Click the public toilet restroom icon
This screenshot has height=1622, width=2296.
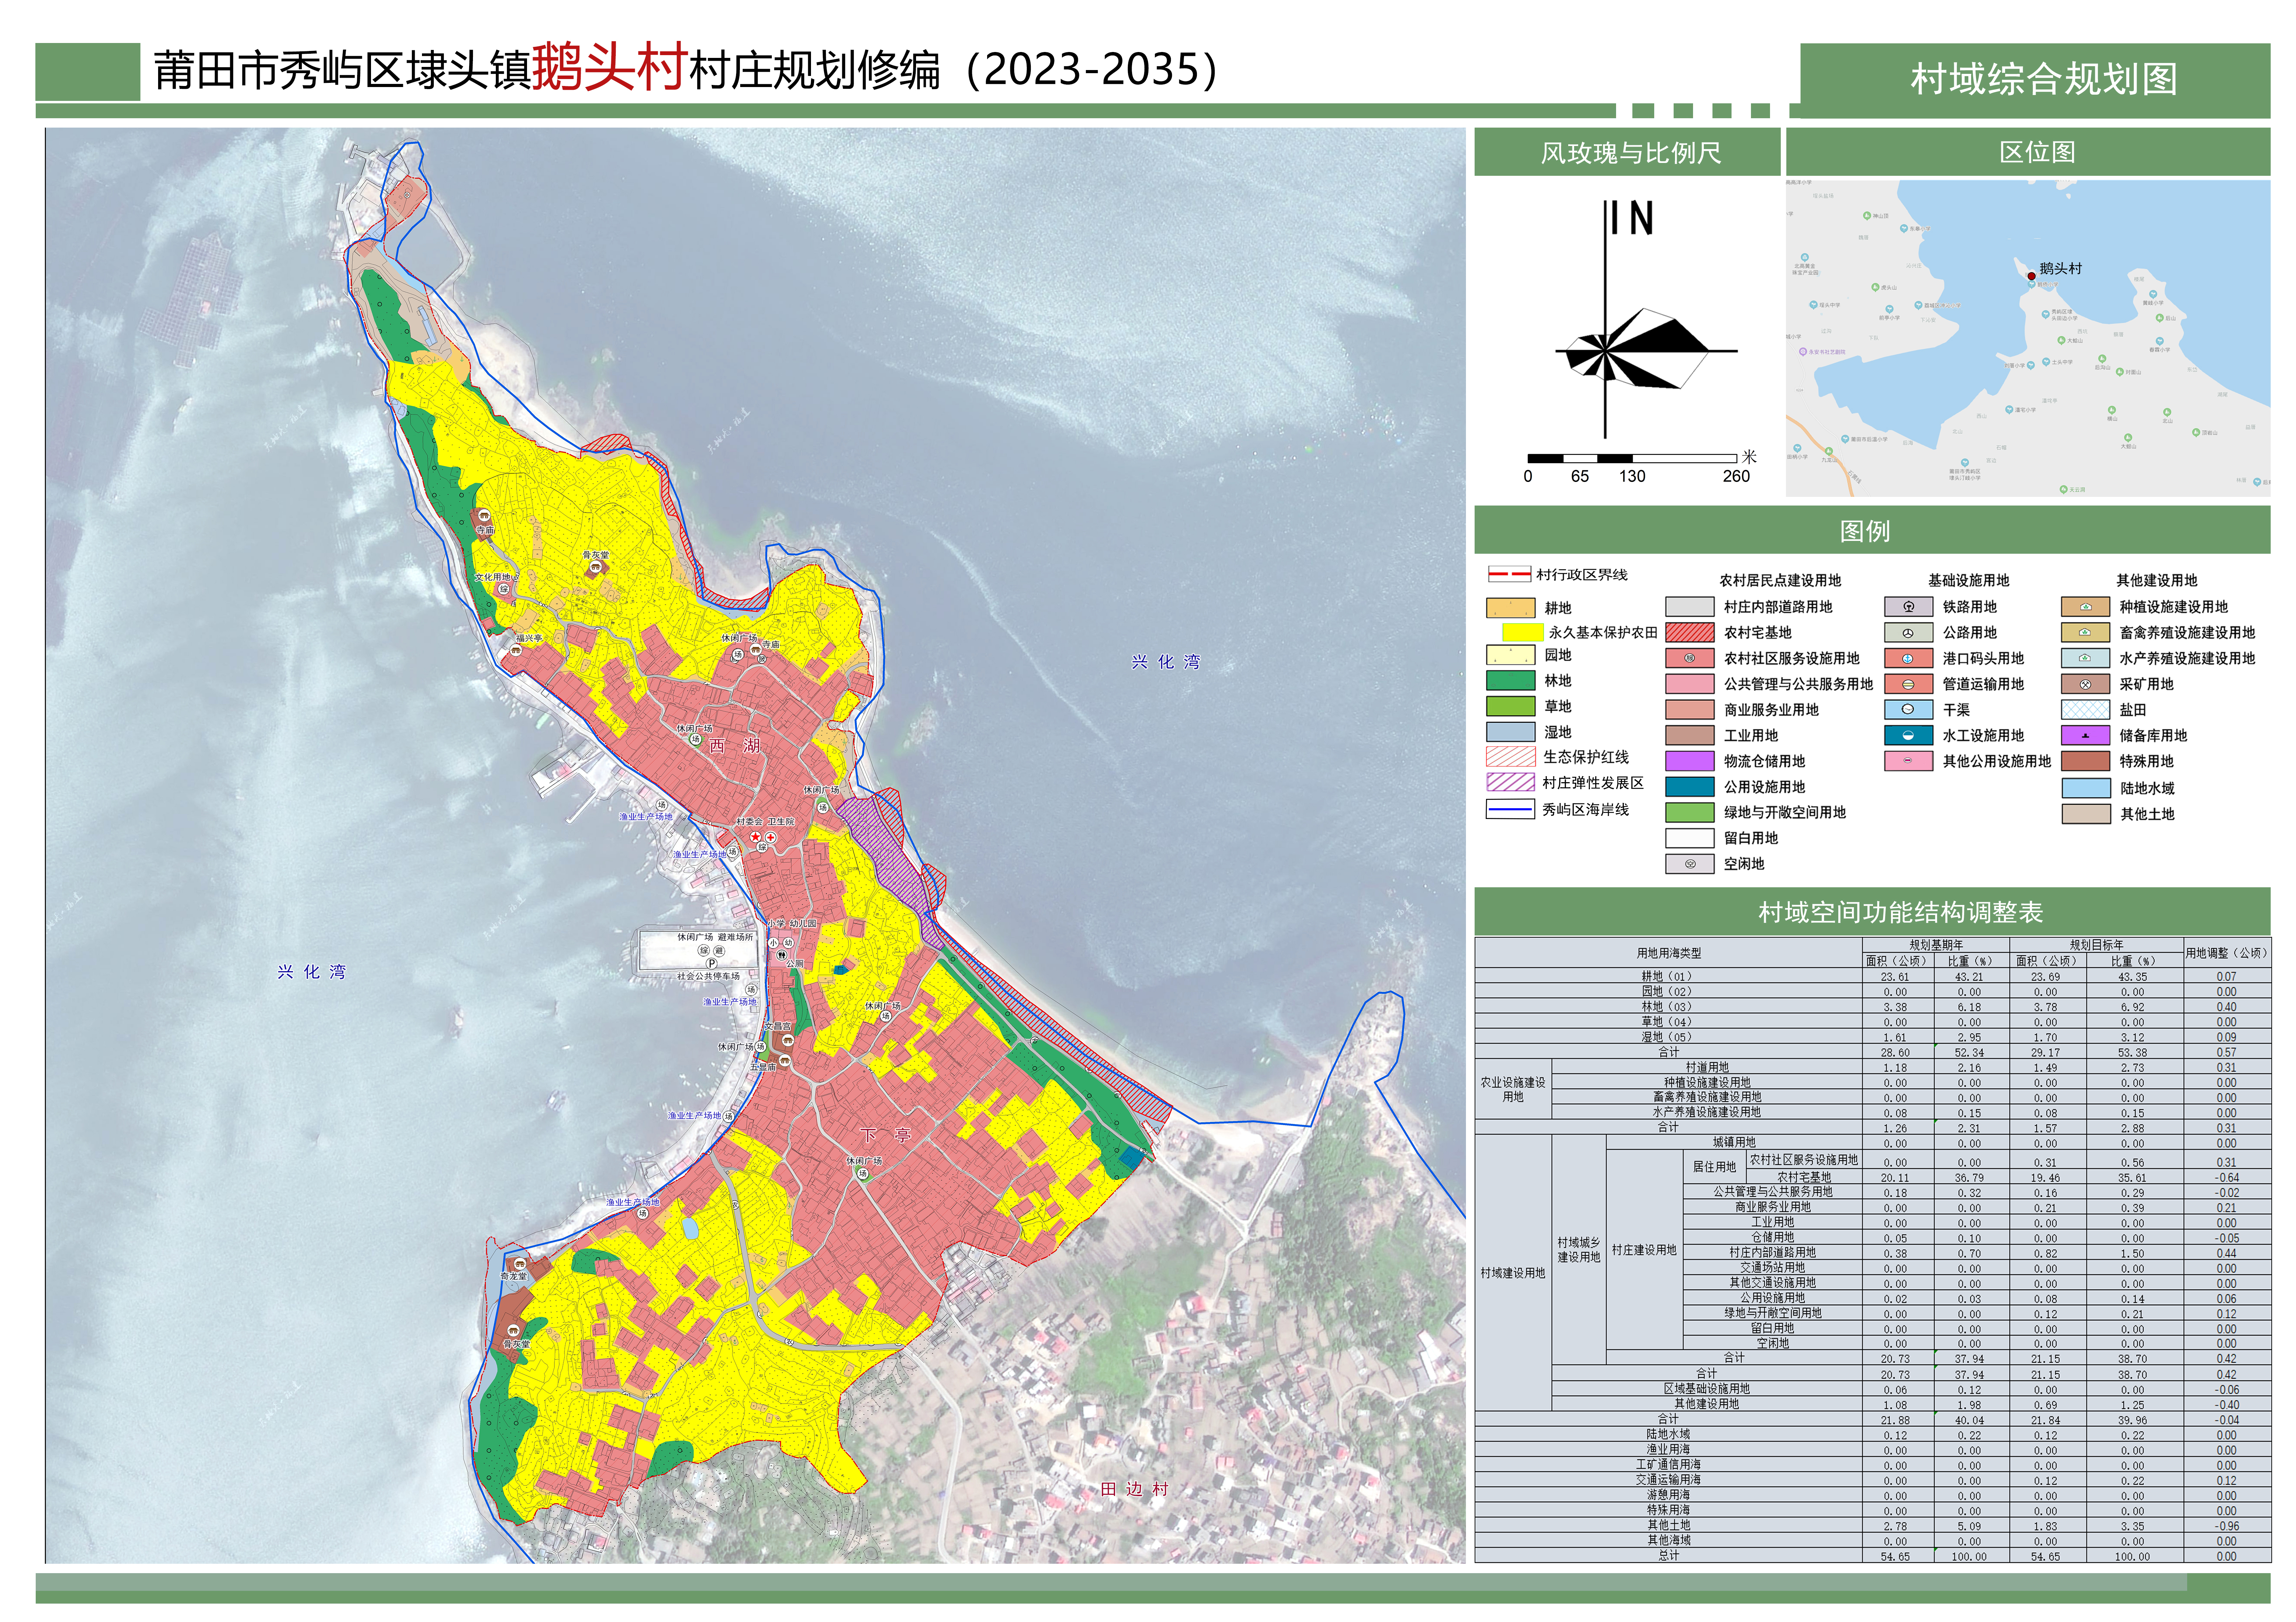pos(781,955)
